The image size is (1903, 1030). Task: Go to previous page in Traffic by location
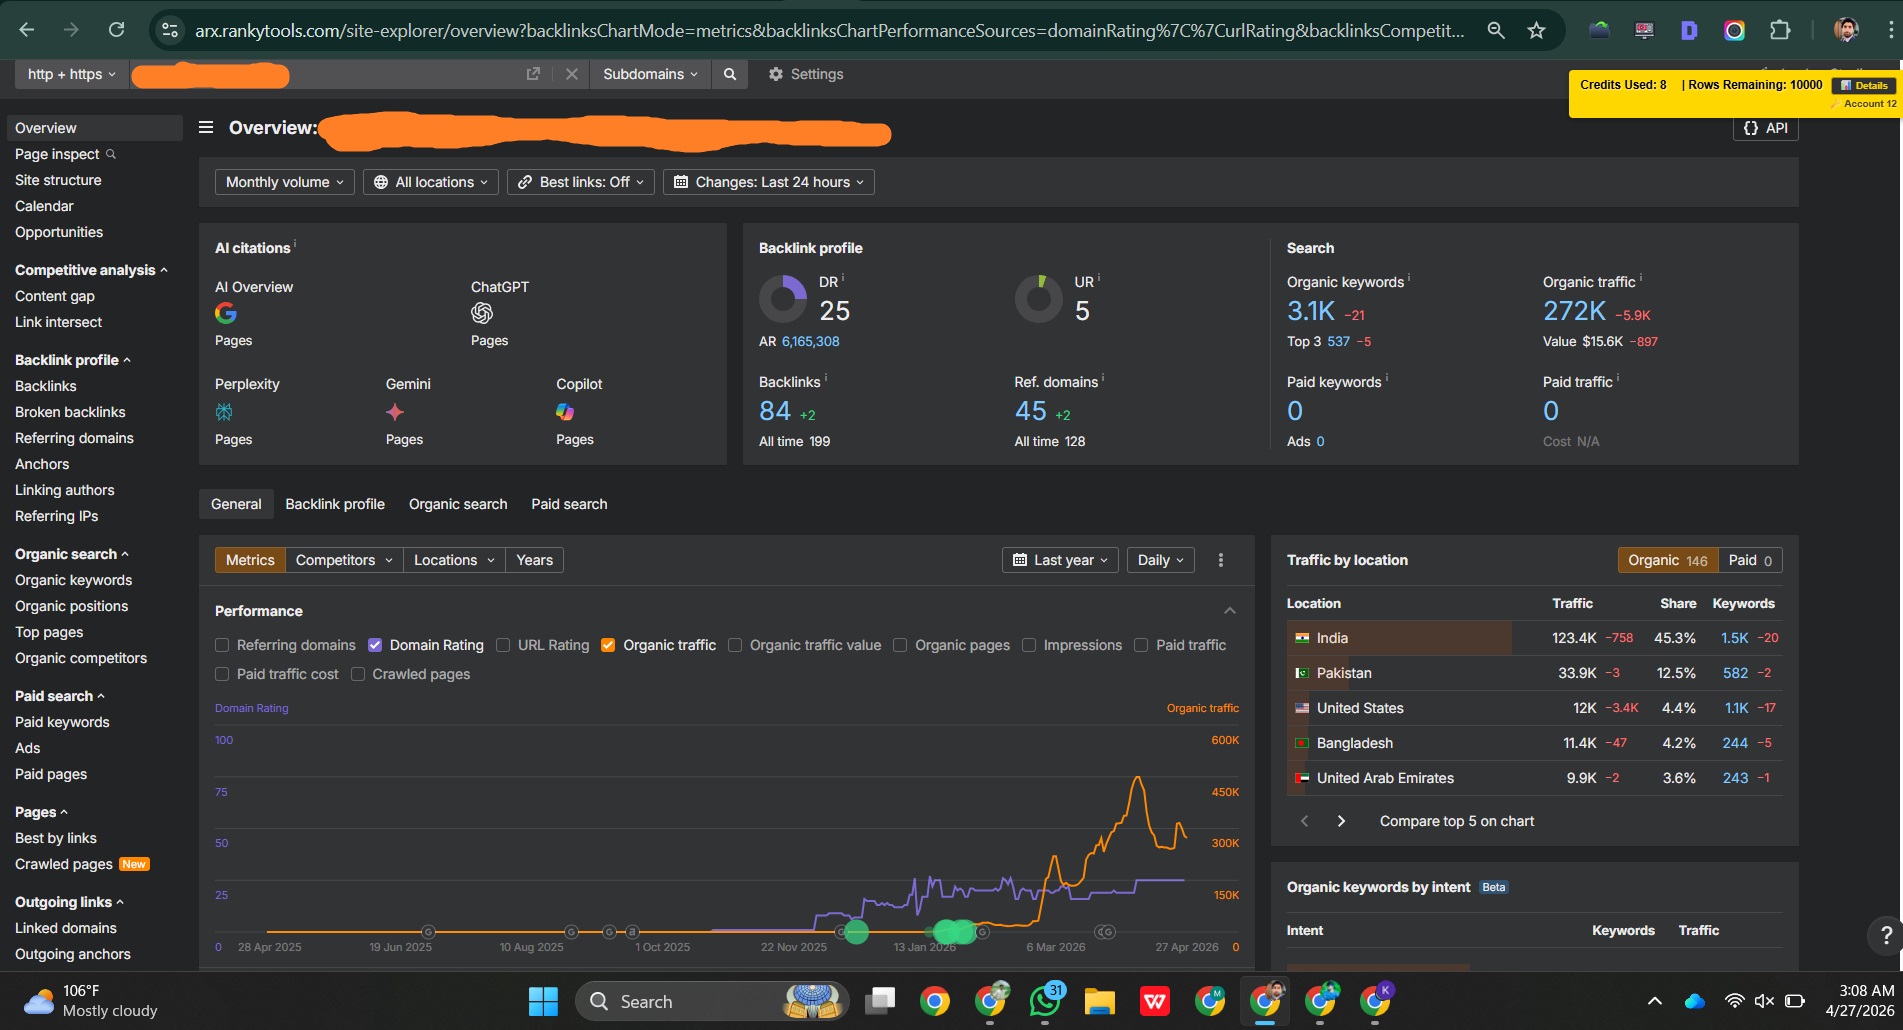(x=1304, y=821)
